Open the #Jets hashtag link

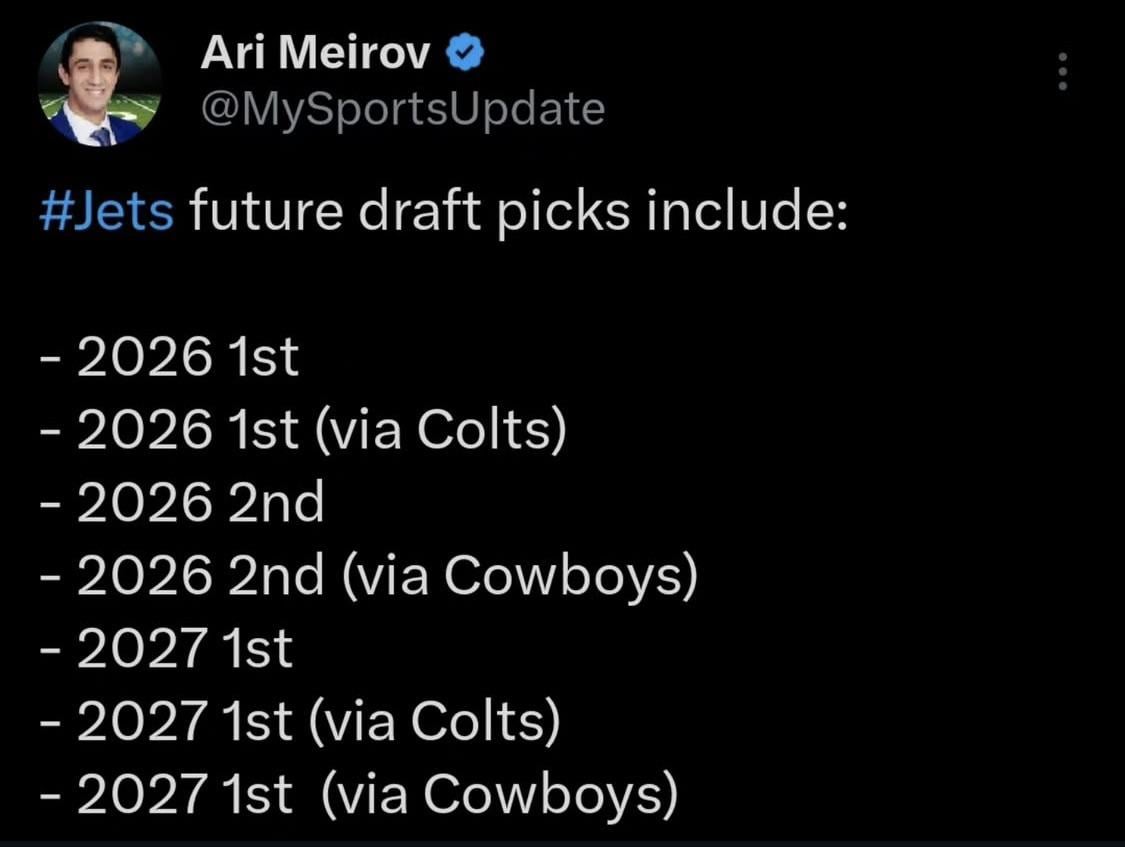click(108, 212)
